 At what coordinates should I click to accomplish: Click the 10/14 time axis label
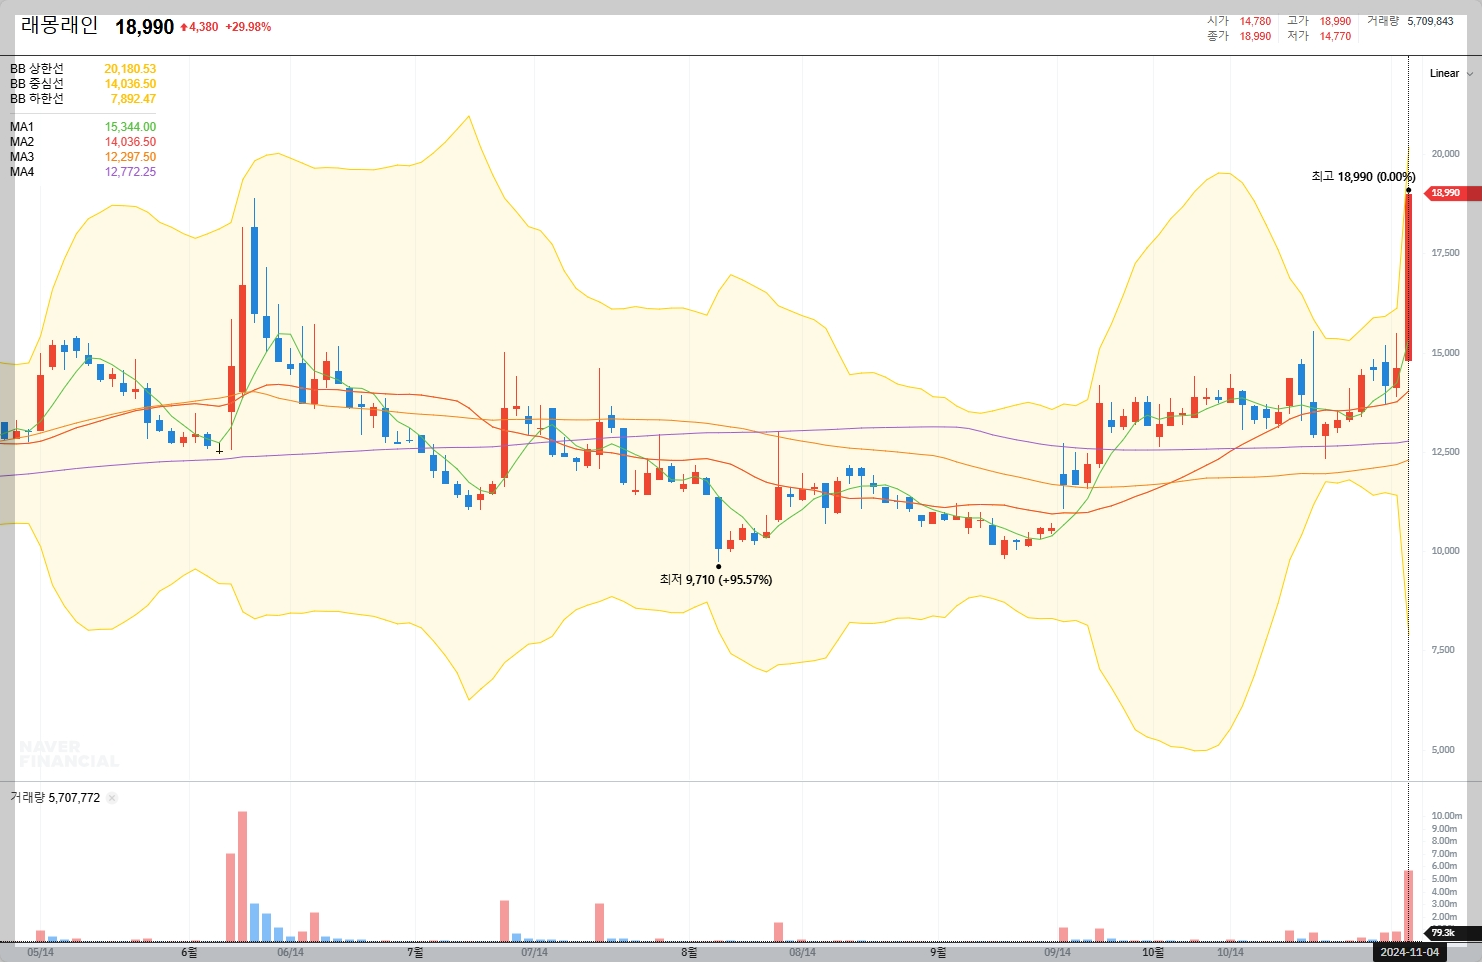(x=1230, y=953)
